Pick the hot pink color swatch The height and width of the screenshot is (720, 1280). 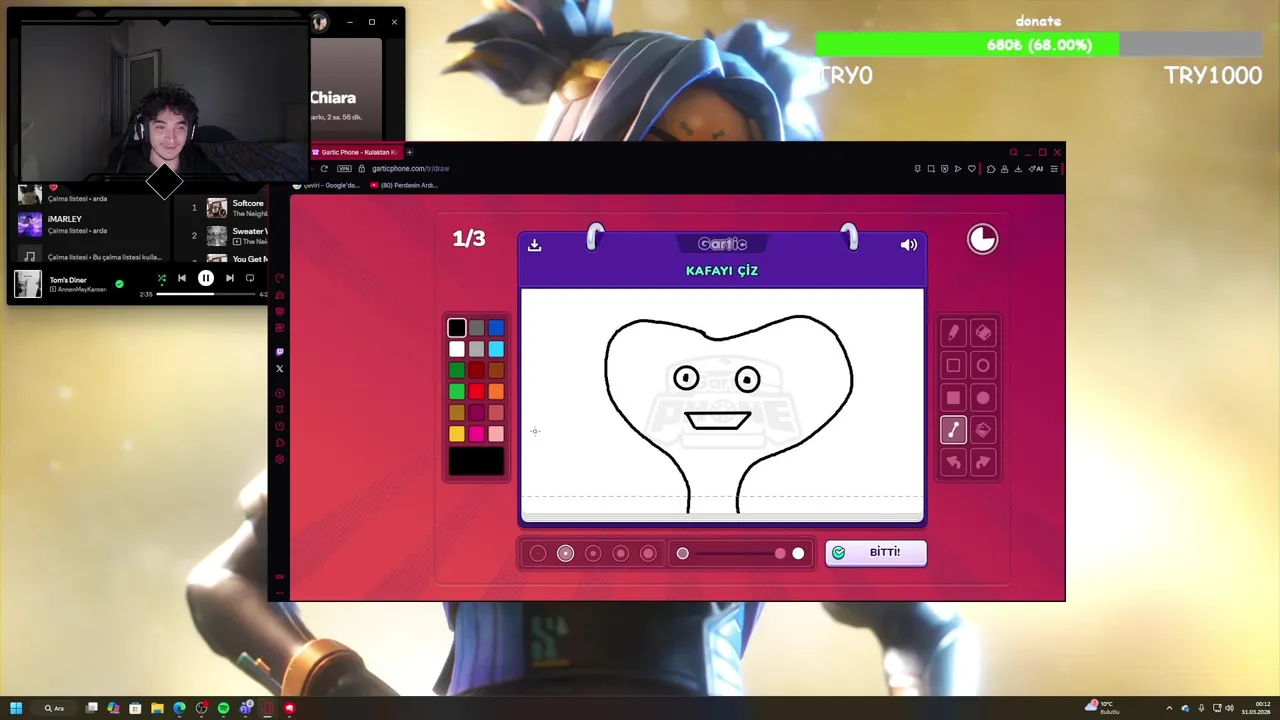coord(476,433)
